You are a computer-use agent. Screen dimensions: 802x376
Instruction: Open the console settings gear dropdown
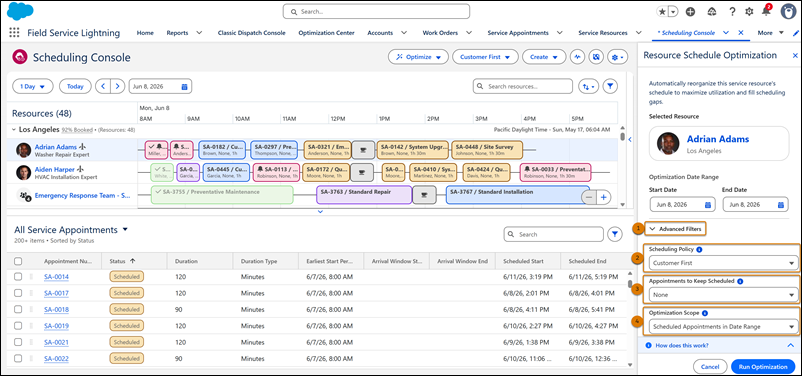point(617,57)
